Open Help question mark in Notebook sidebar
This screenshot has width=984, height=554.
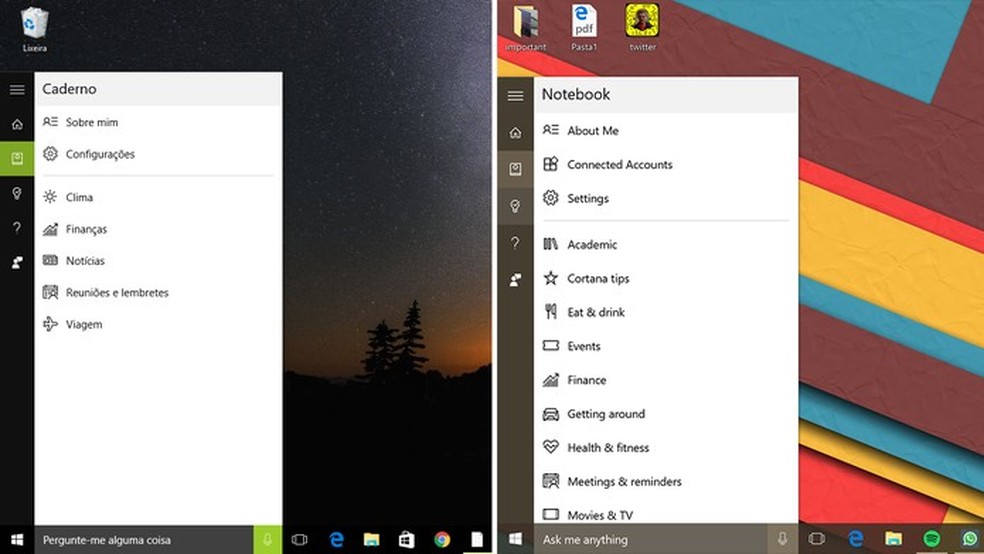pyautogui.click(x=515, y=243)
